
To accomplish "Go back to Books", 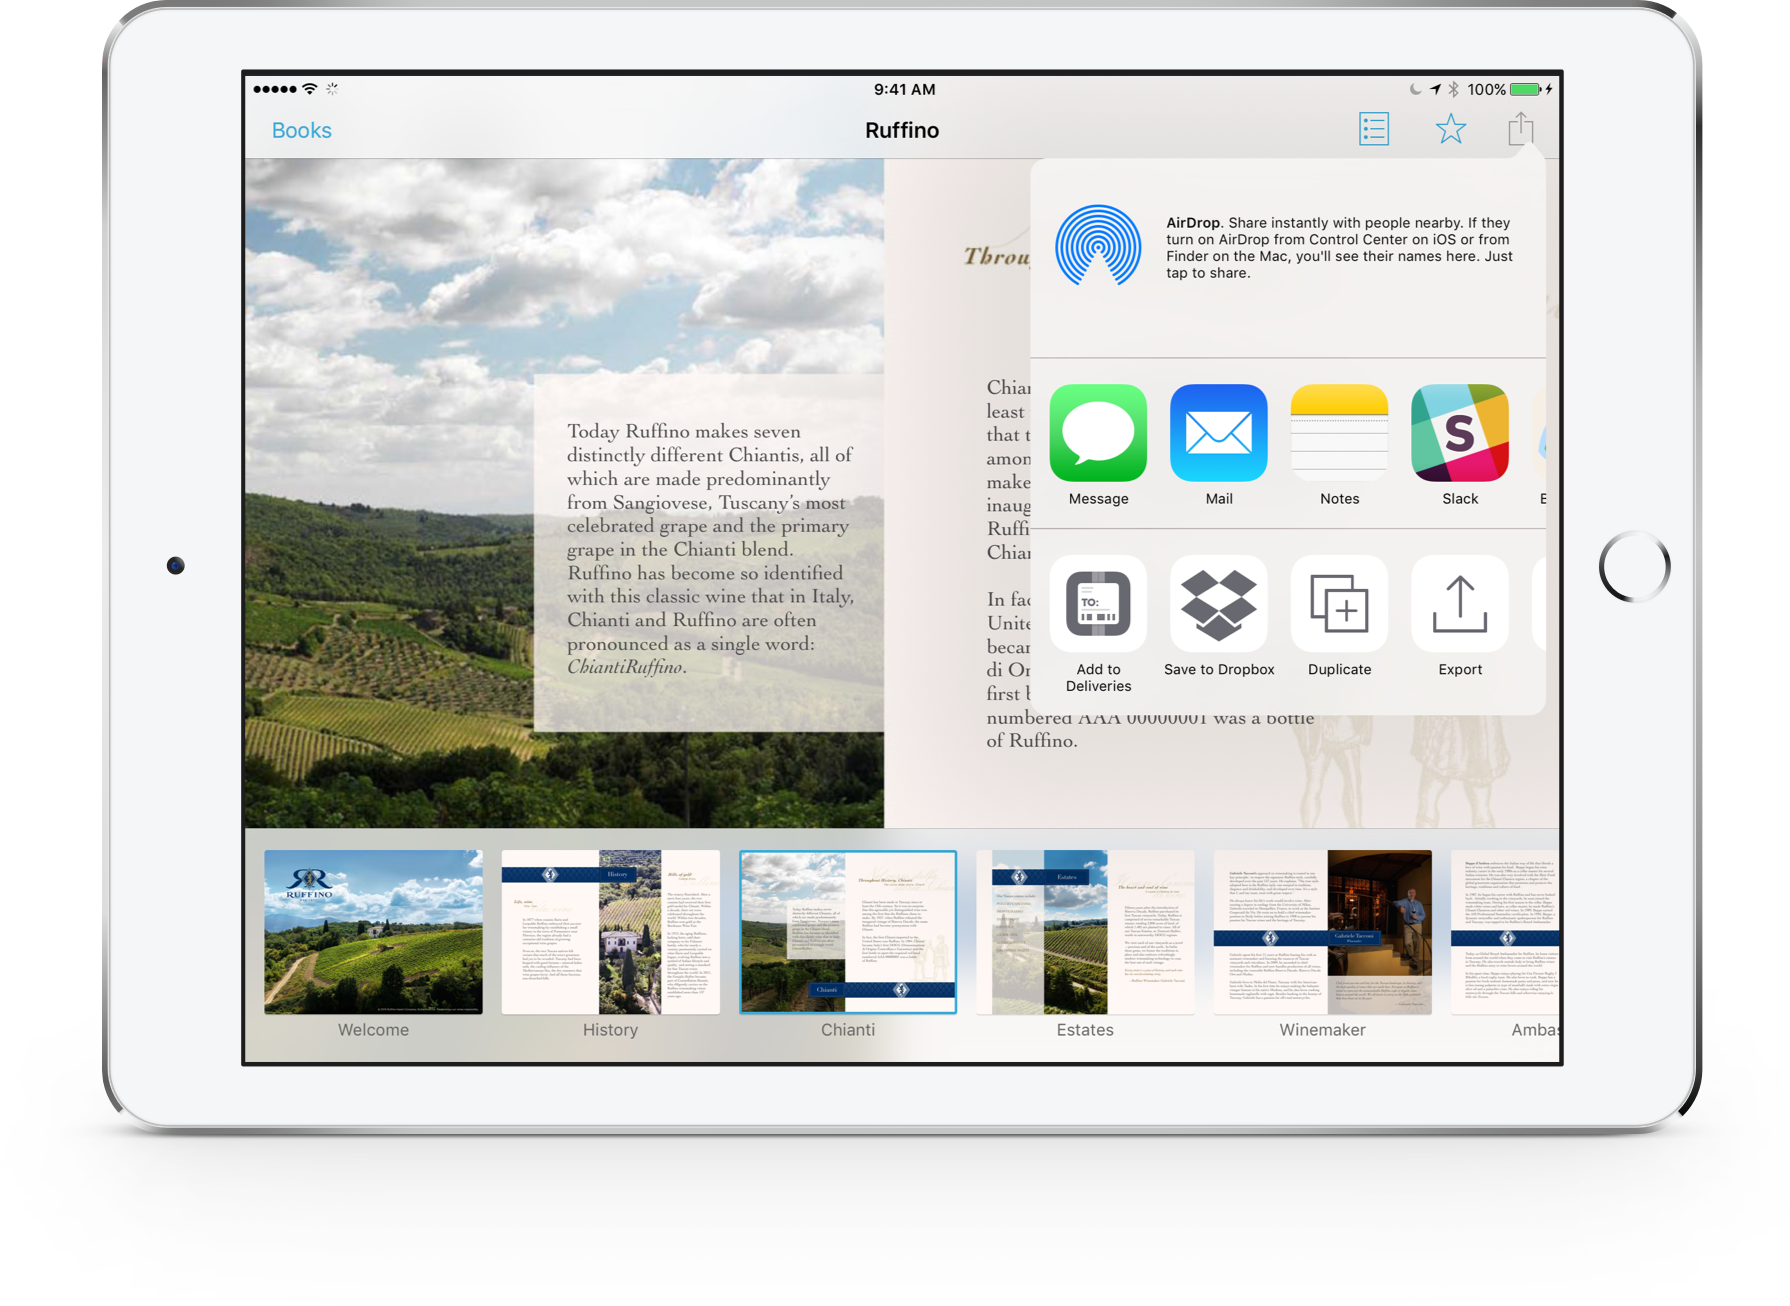I will pyautogui.click(x=301, y=130).
